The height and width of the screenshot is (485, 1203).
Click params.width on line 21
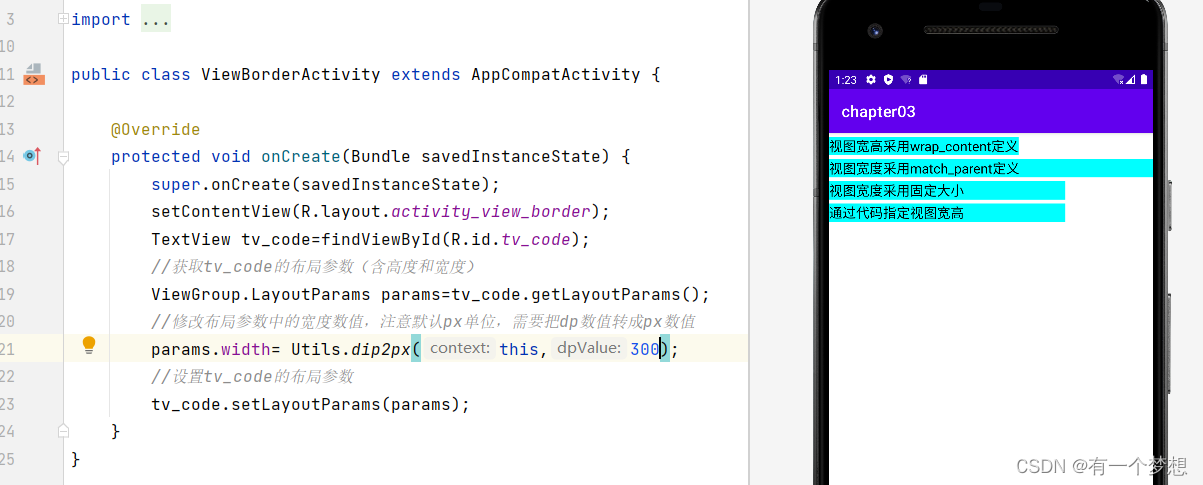click(211, 349)
